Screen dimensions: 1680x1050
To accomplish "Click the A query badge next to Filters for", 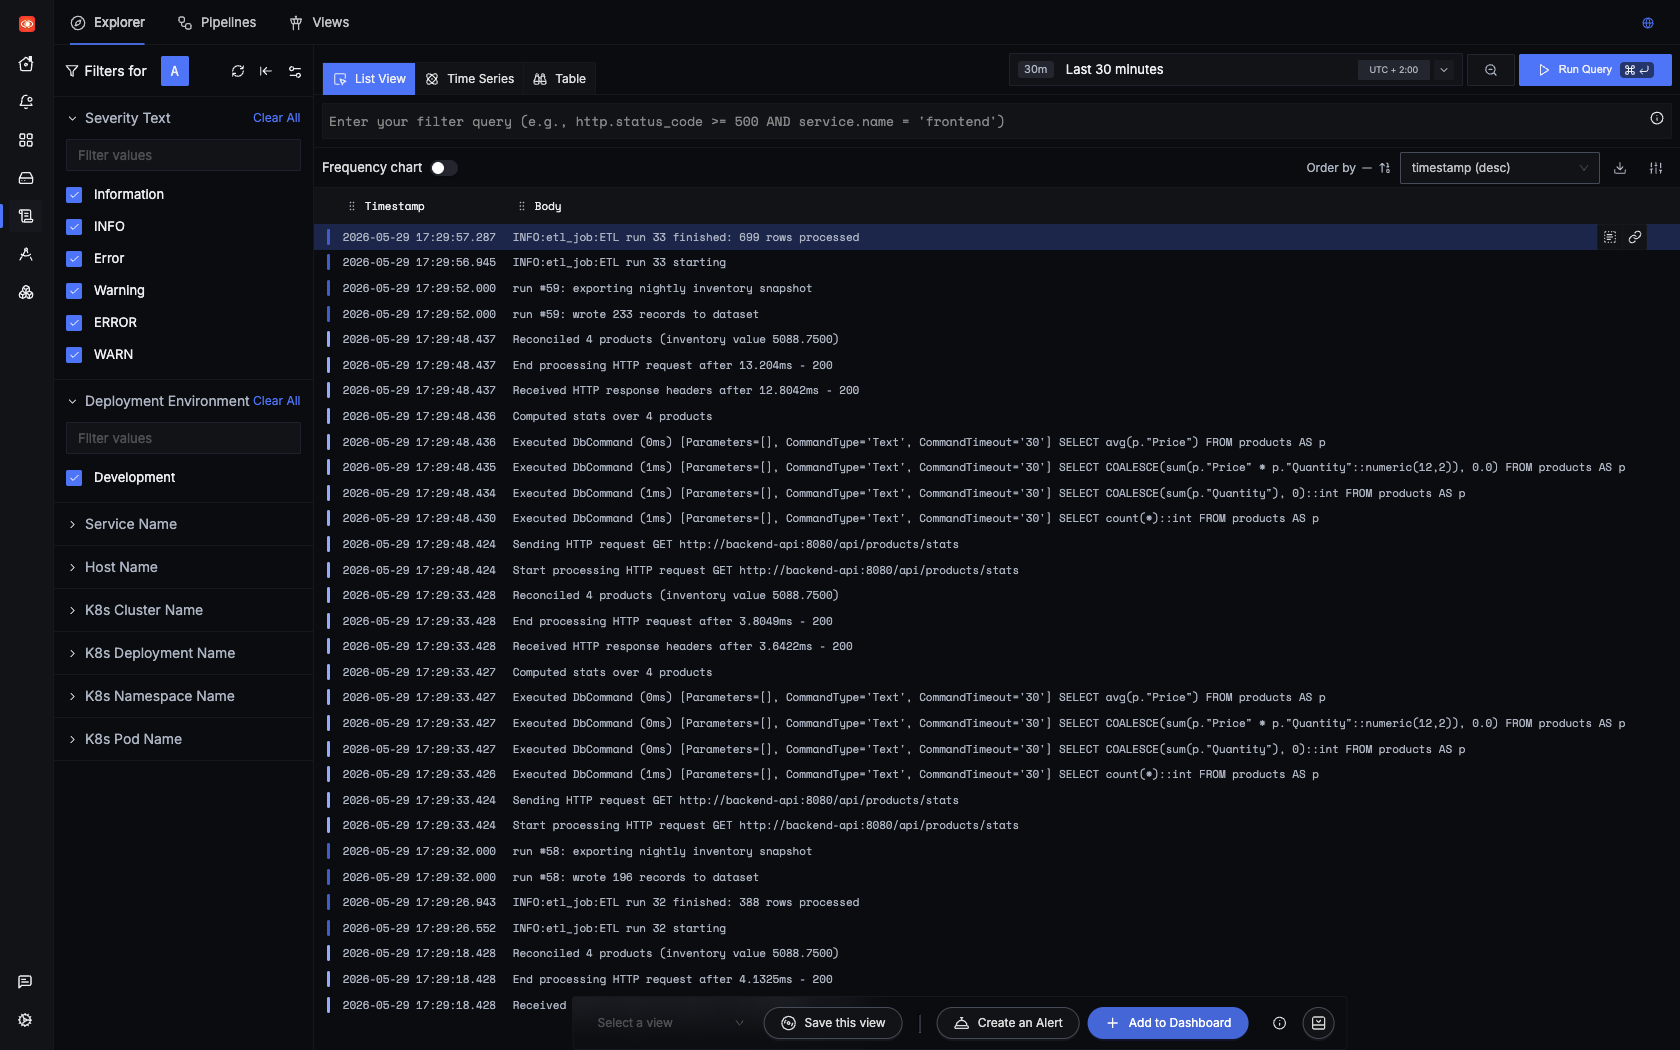I will tap(175, 71).
